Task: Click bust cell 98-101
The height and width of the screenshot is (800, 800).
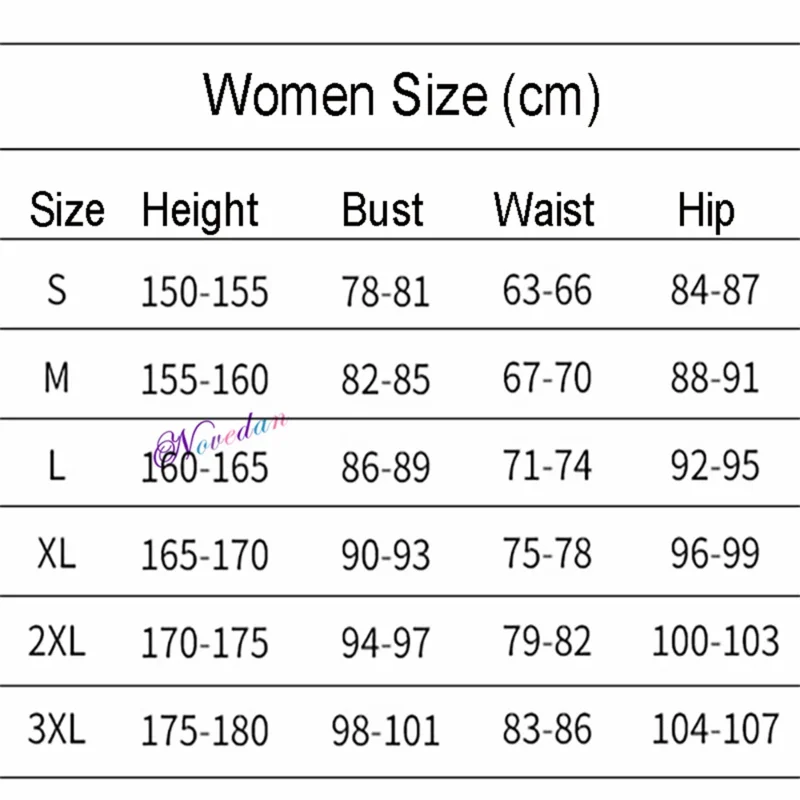Action: click(x=386, y=731)
